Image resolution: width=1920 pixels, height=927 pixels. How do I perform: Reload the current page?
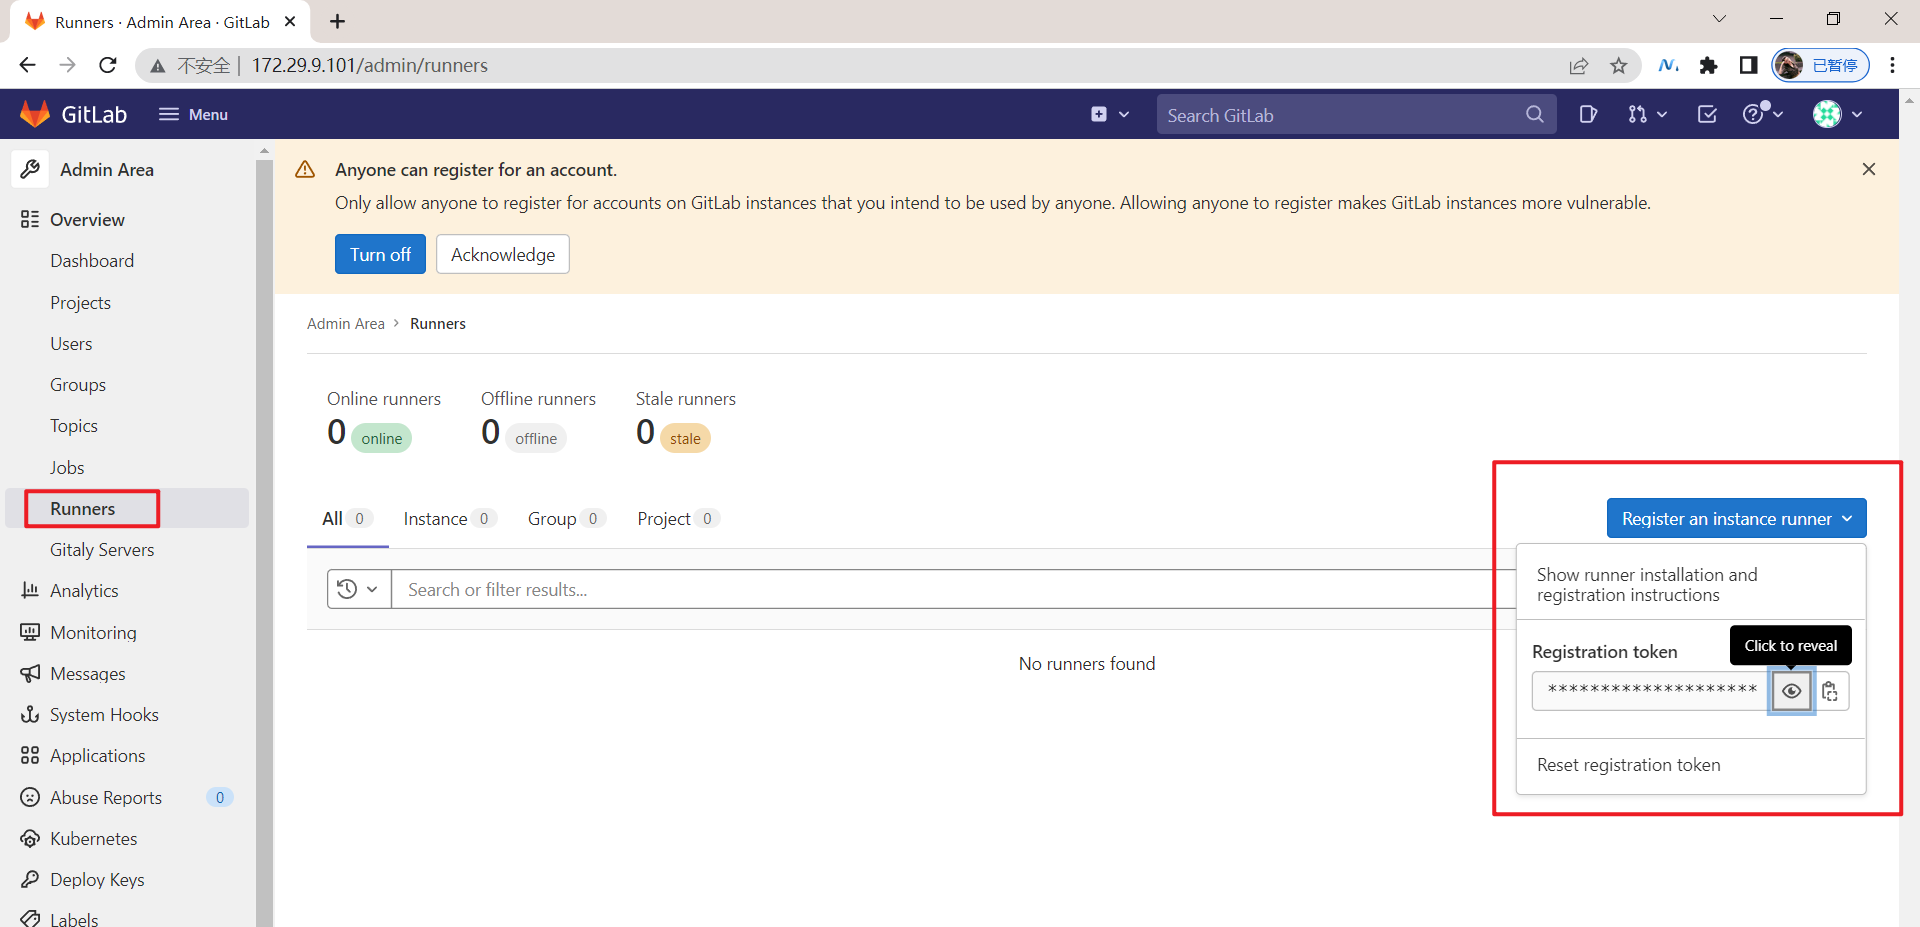point(108,65)
